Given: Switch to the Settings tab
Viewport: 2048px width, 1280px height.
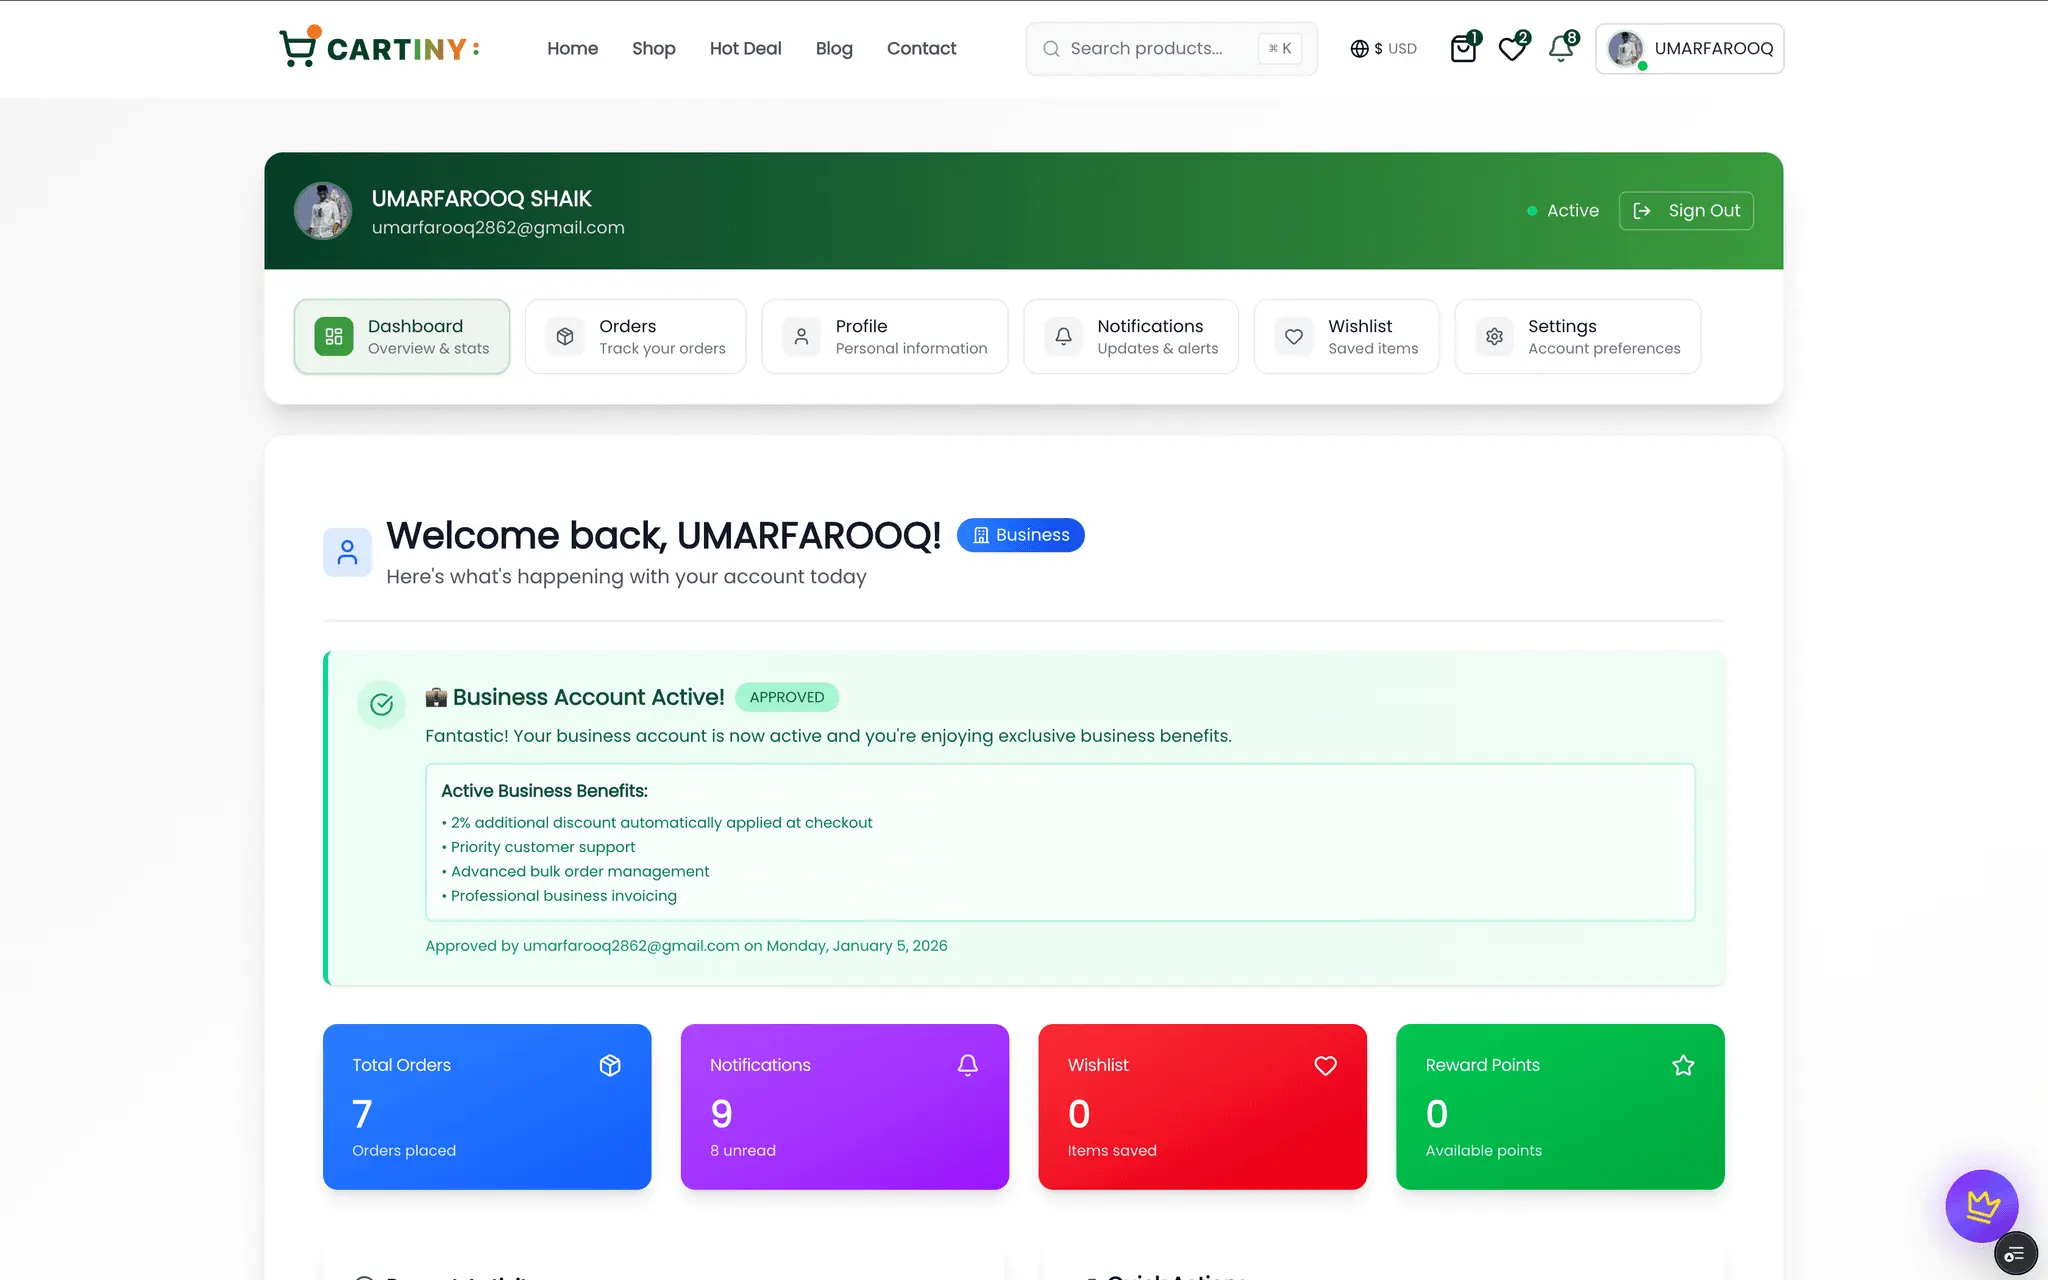Looking at the screenshot, I should tap(1578, 337).
